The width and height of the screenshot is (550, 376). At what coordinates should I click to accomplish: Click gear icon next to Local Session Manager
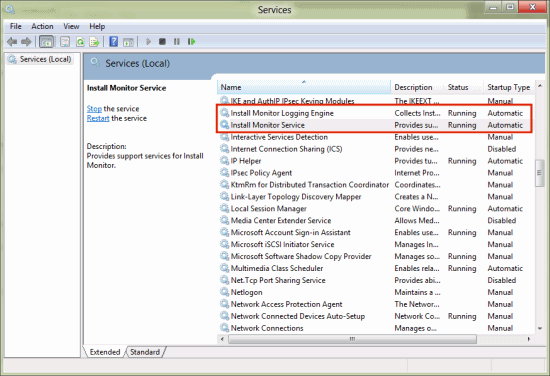click(224, 208)
